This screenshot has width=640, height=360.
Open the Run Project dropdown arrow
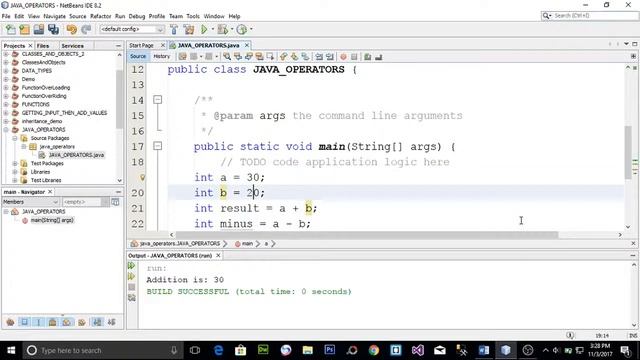[x=212, y=29]
